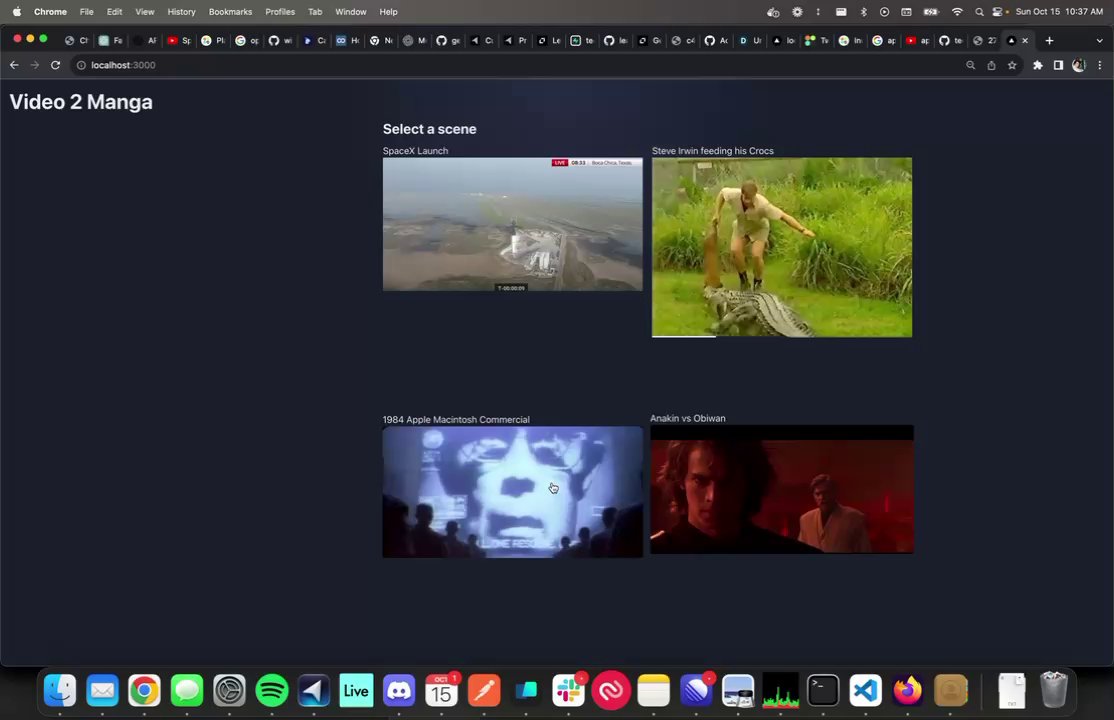Screen dimensions: 1114x720
Task: Open the Bookmarks menu
Action: click(x=230, y=11)
